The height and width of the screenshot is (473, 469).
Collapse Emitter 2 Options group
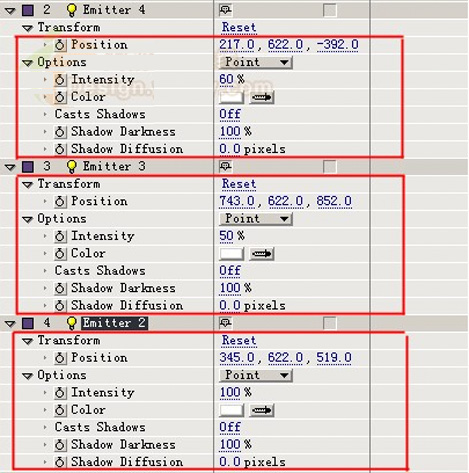27,376
